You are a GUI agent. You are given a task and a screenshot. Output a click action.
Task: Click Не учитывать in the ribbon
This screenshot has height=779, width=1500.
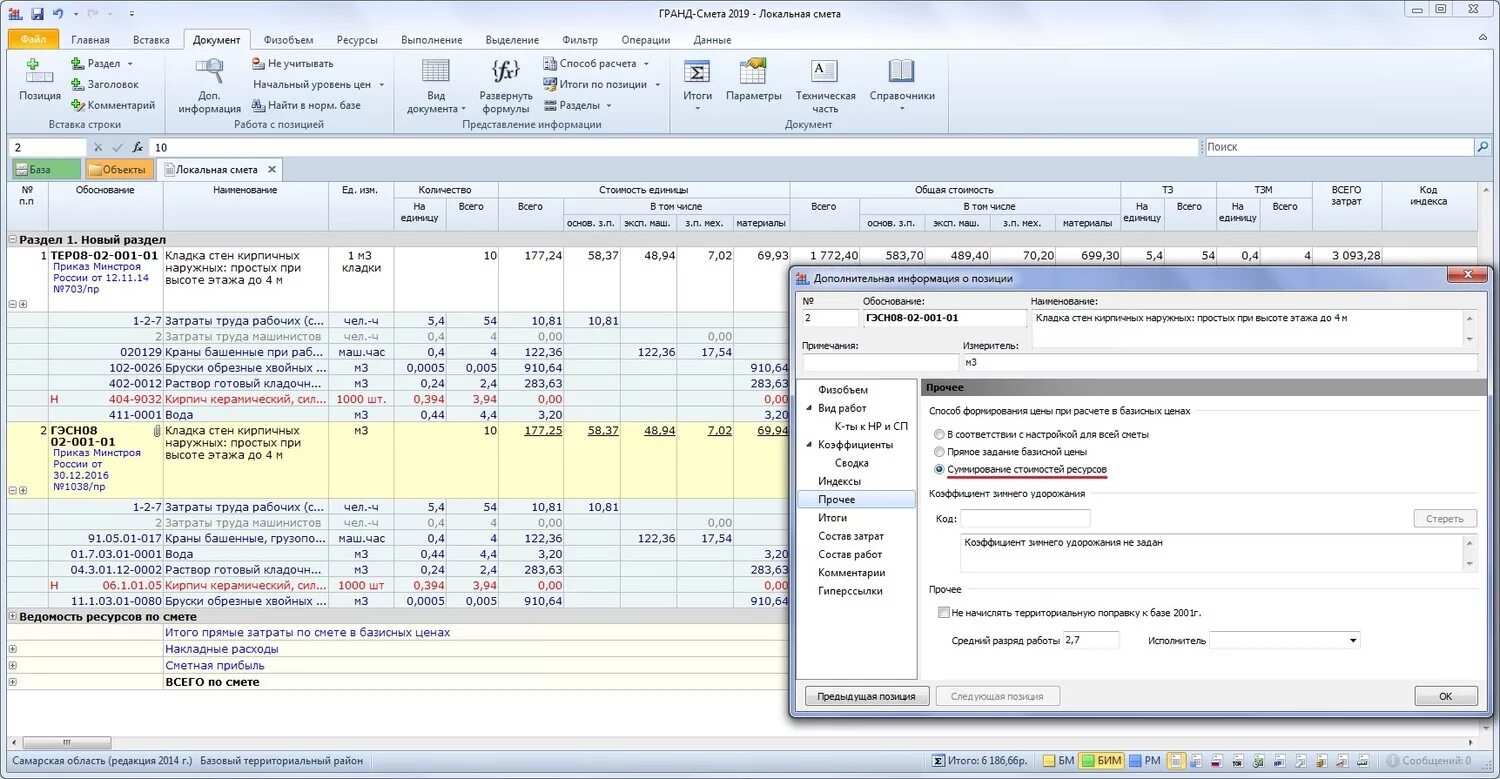pyautogui.click(x=293, y=63)
